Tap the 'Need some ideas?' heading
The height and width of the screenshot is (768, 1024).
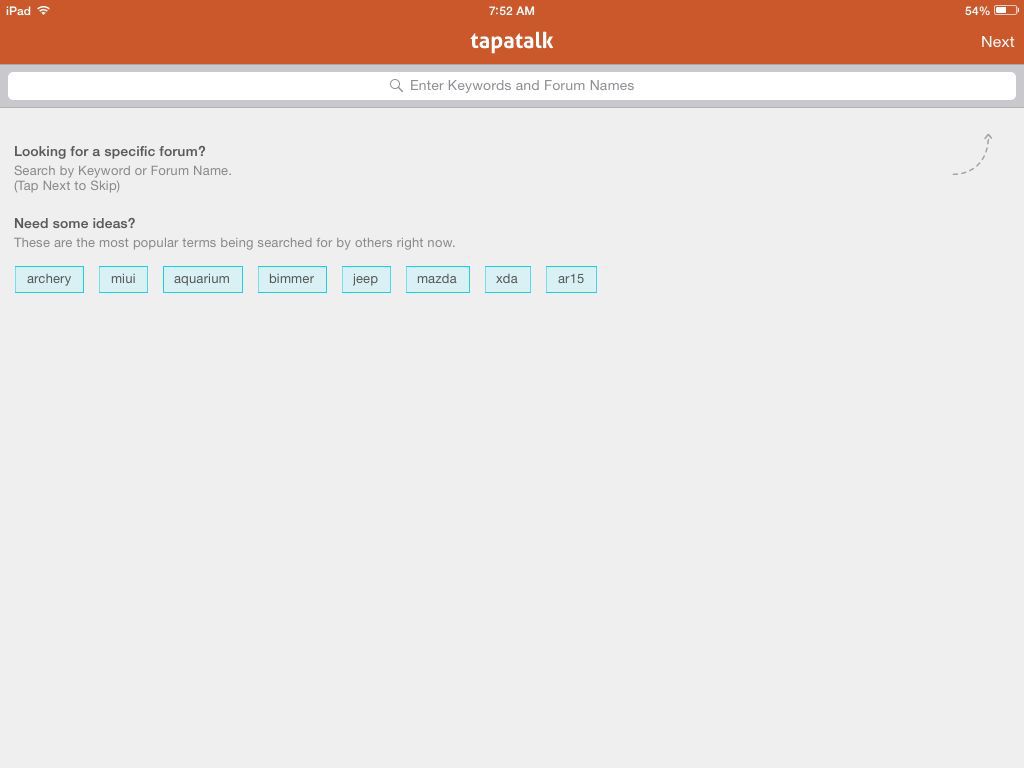coord(74,223)
